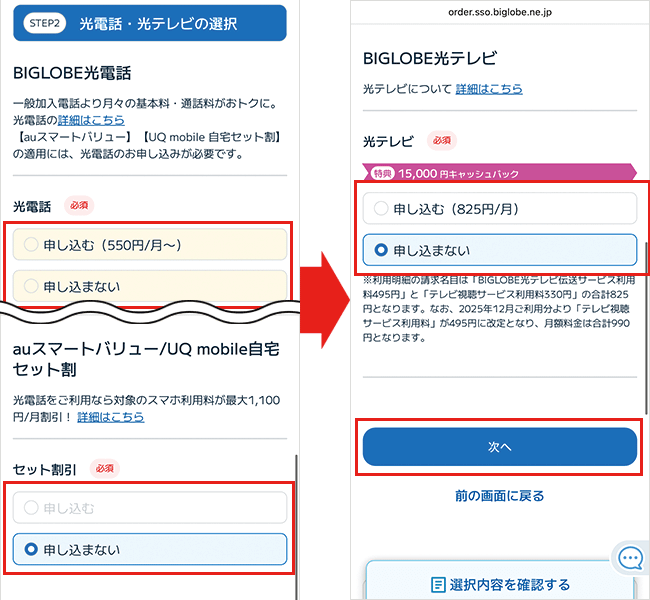Open 詳細はこちら link for auスマートバリュー discount
Screen dimensions: 650x600
click(x=110, y=417)
